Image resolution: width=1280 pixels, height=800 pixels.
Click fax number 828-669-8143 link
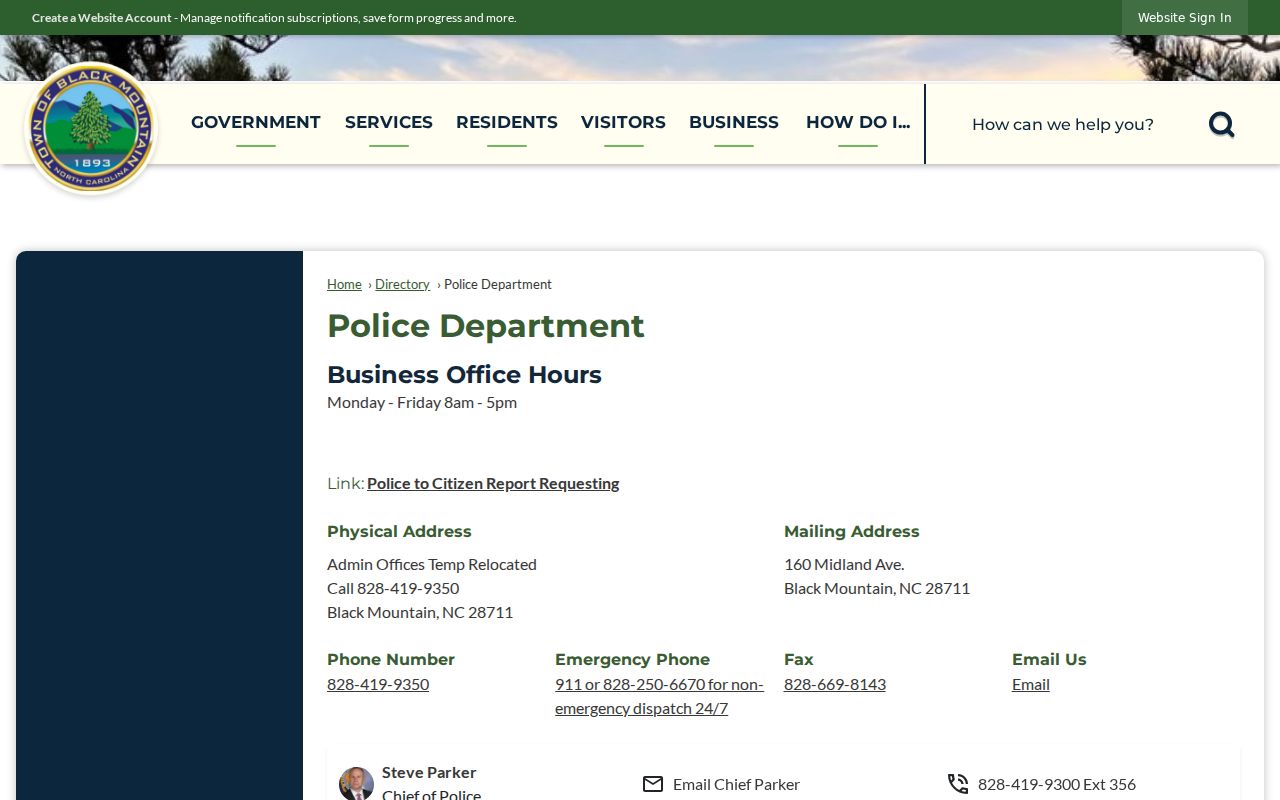click(x=835, y=685)
